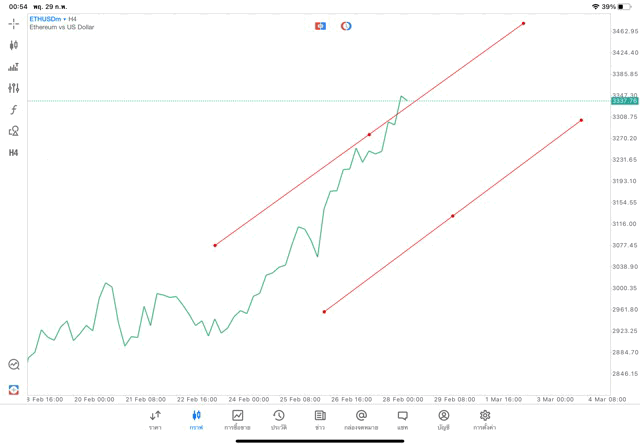The image size is (640, 447).
Task: Open the ประวัติ (history) tab
Action: pos(279,419)
